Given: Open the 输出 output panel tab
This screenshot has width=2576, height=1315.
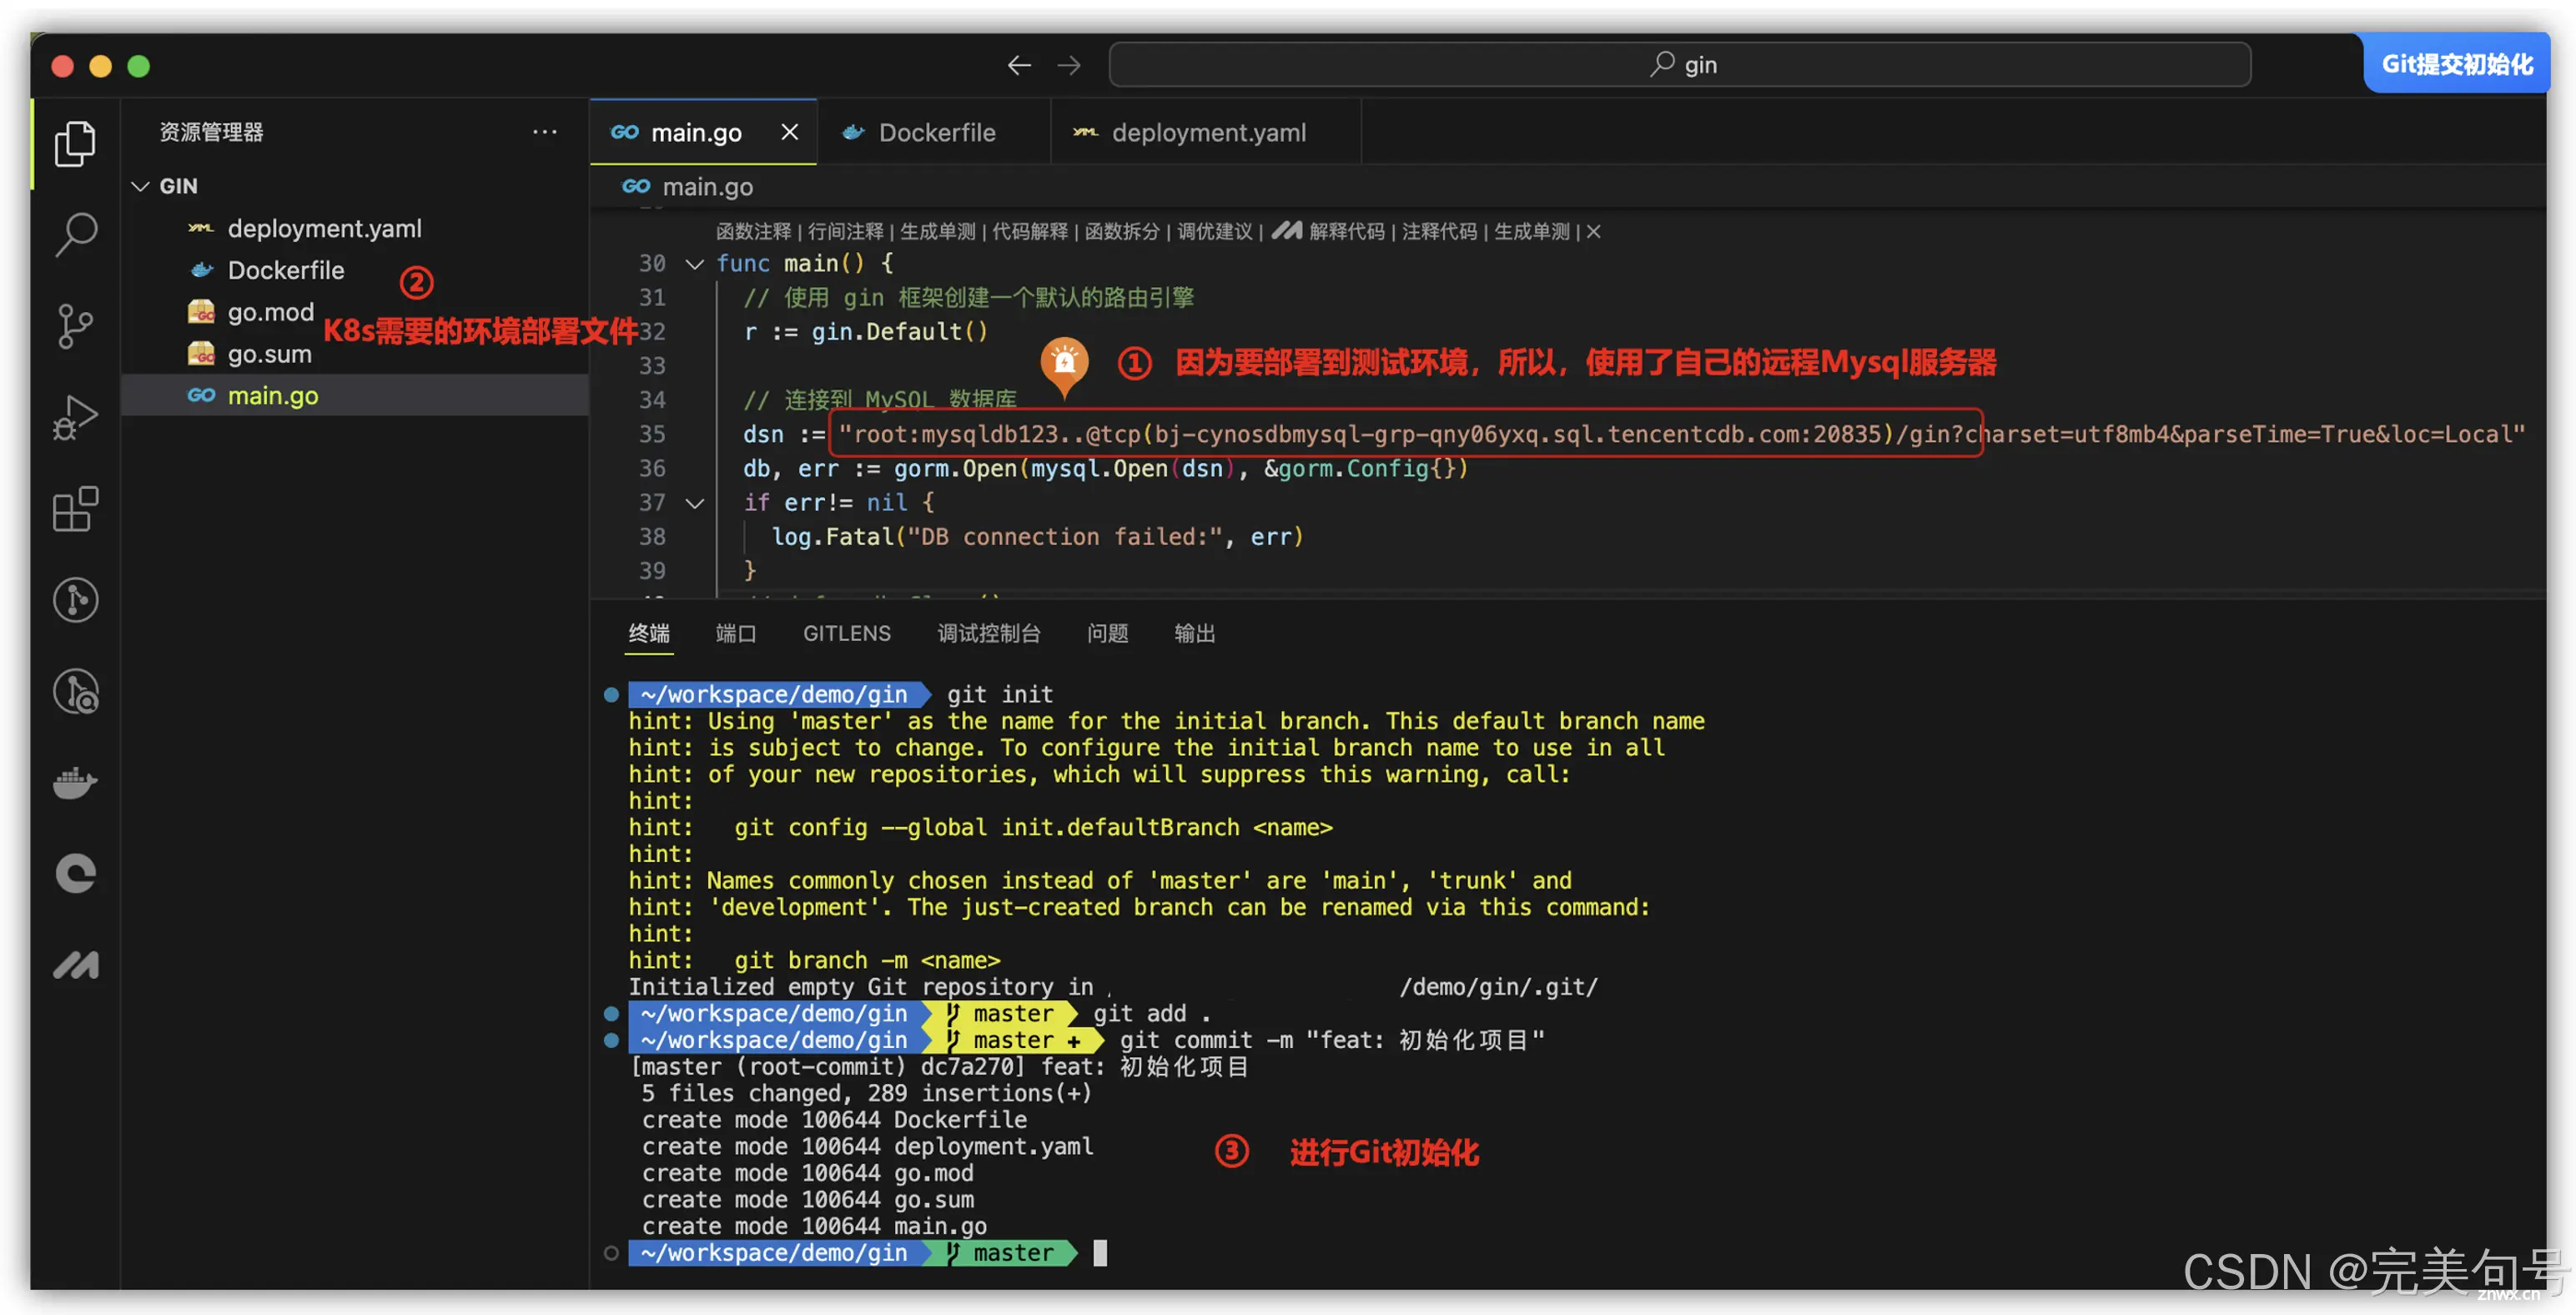Looking at the screenshot, I should [x=1195, y=633].
